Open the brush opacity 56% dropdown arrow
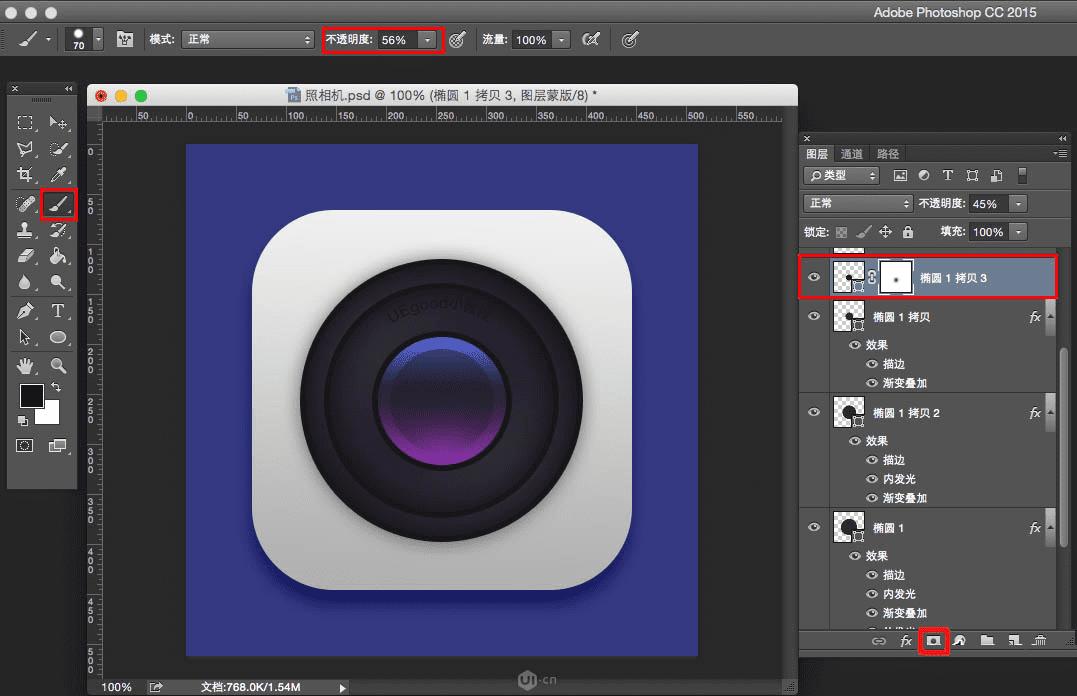The width and height of the screenshot is (1077, 696). (x=428, y=40)
